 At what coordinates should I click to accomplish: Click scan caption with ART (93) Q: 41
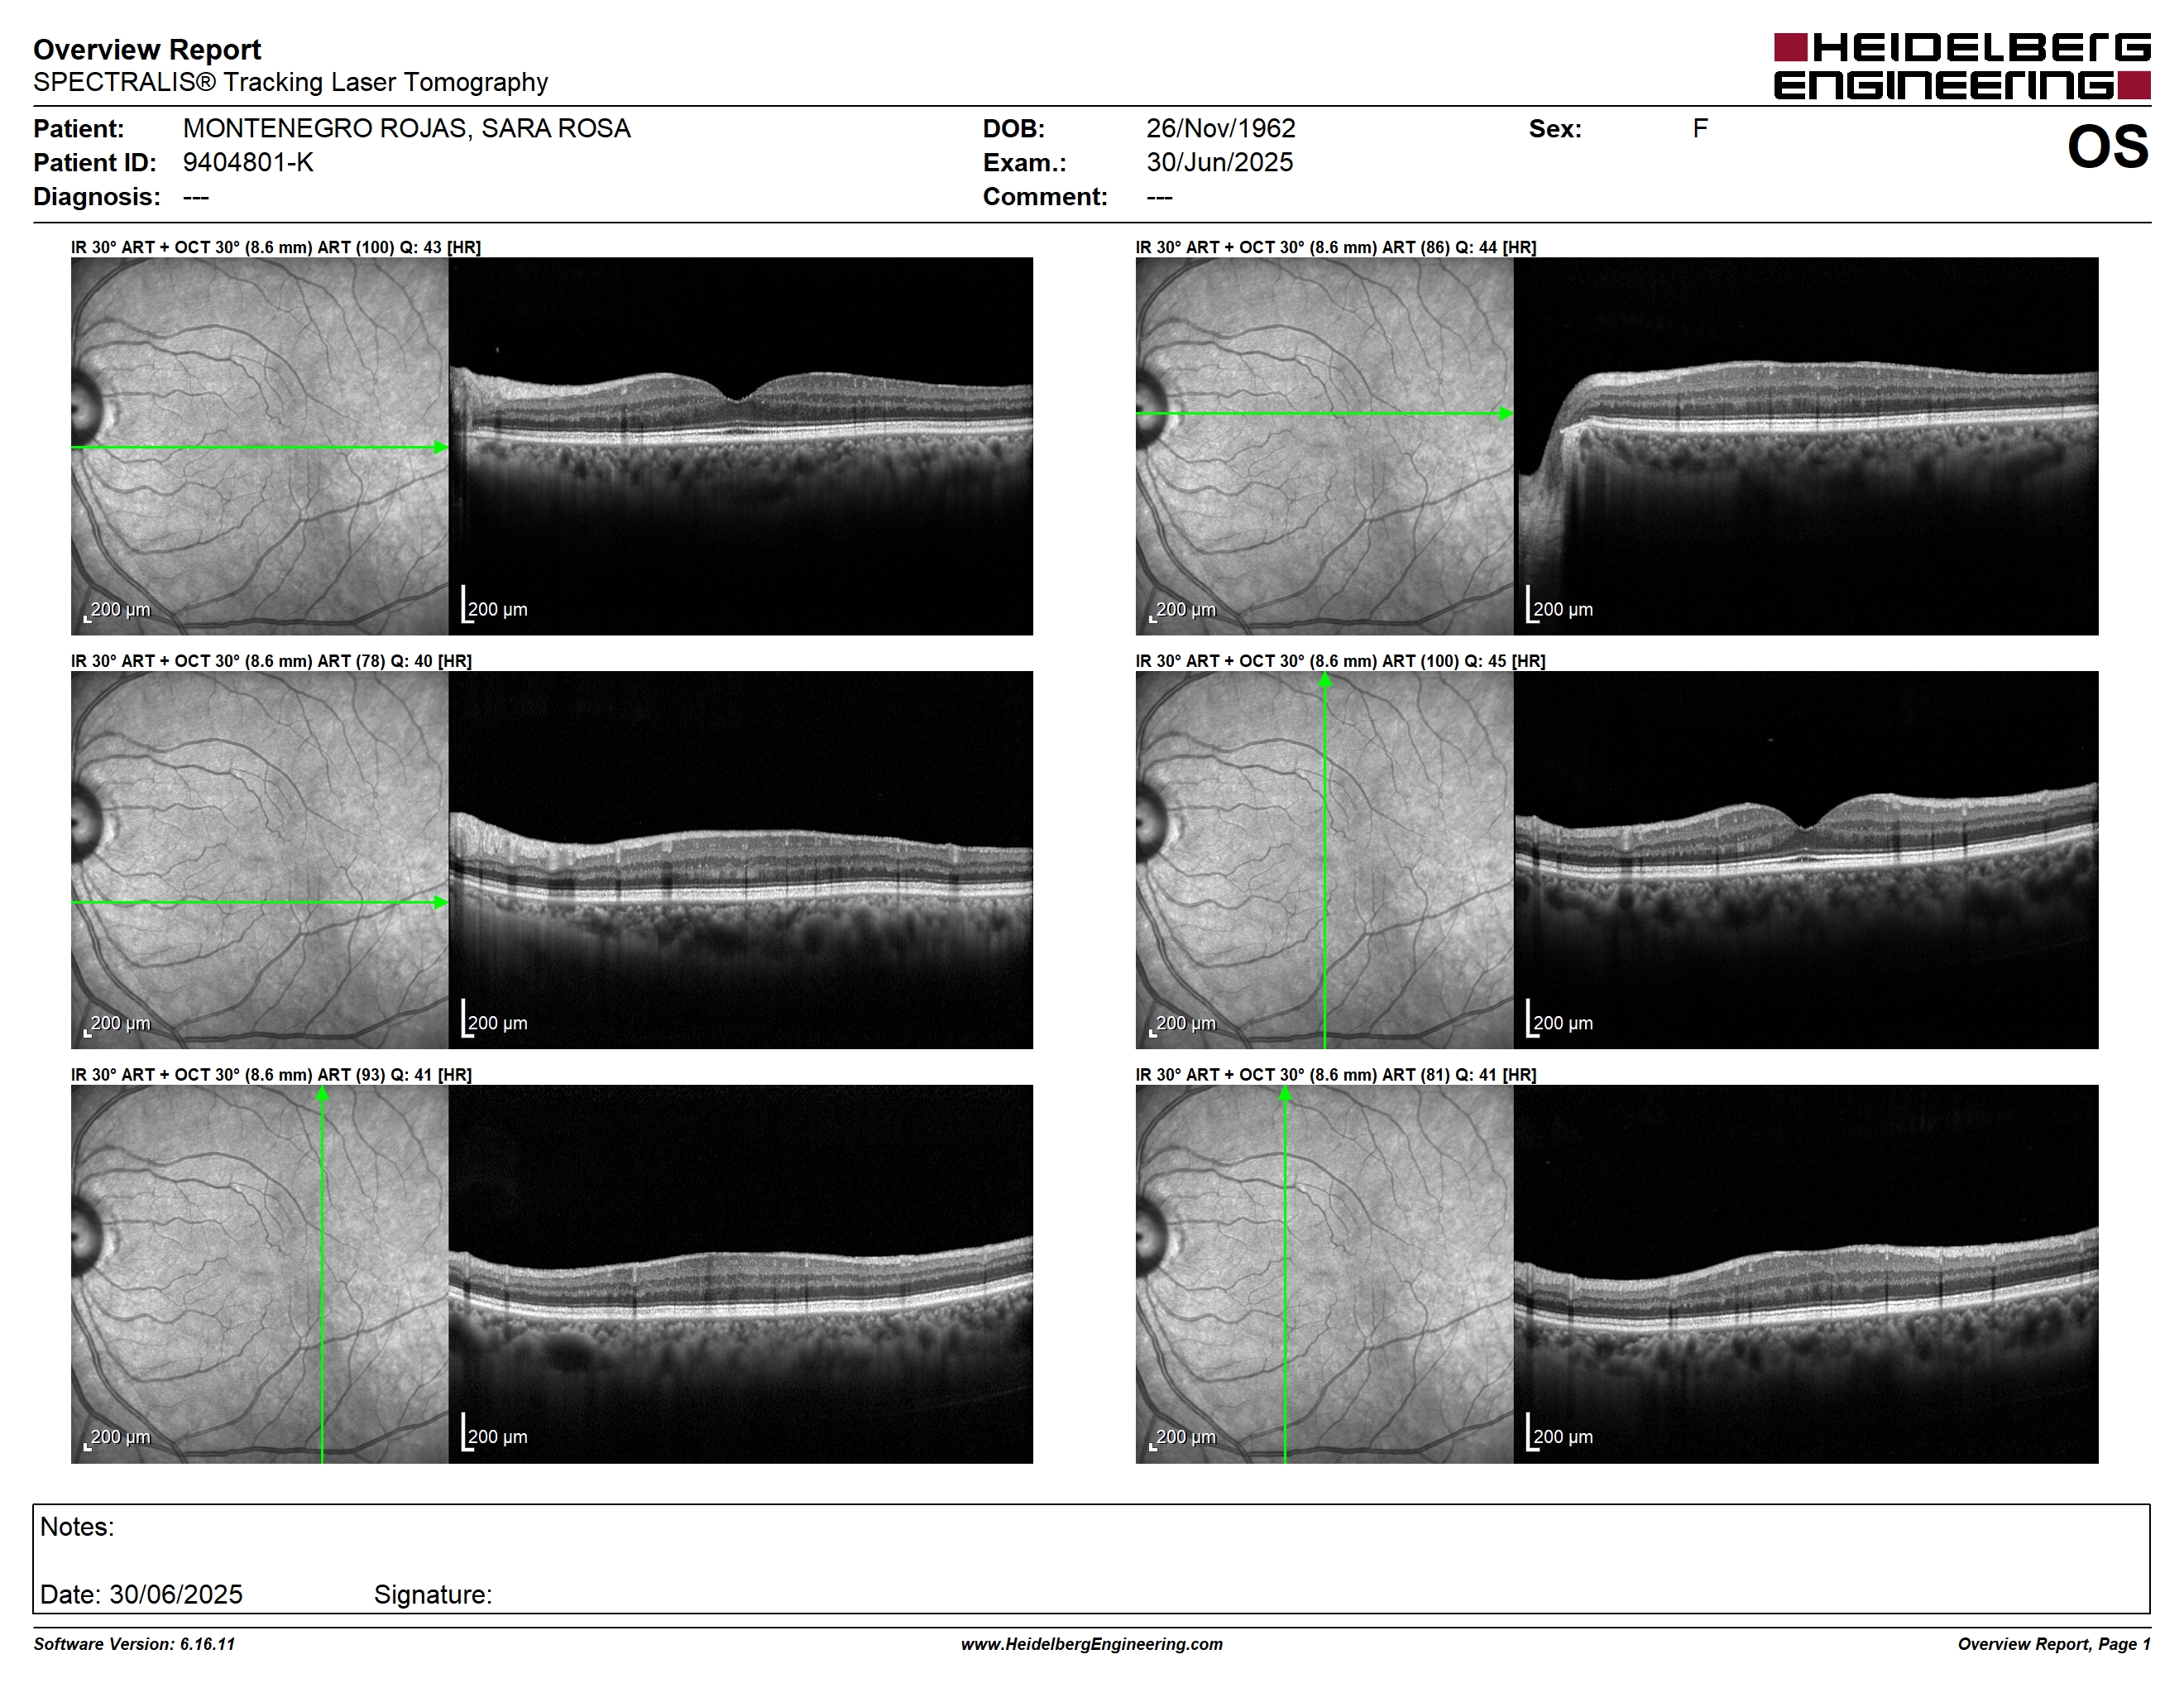[271, 1075]
